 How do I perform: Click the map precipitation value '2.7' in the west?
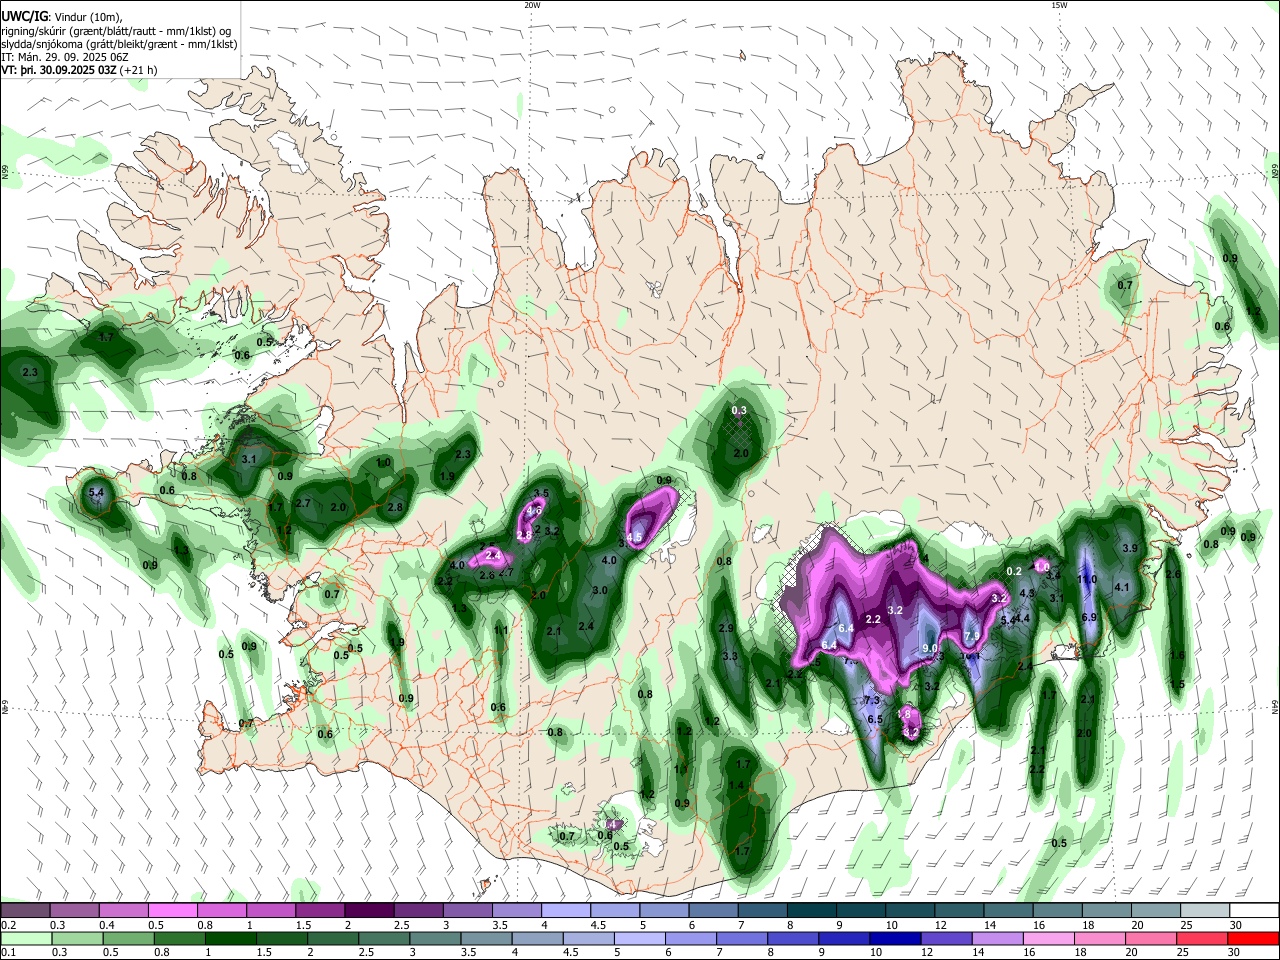[x=304, y=503]
